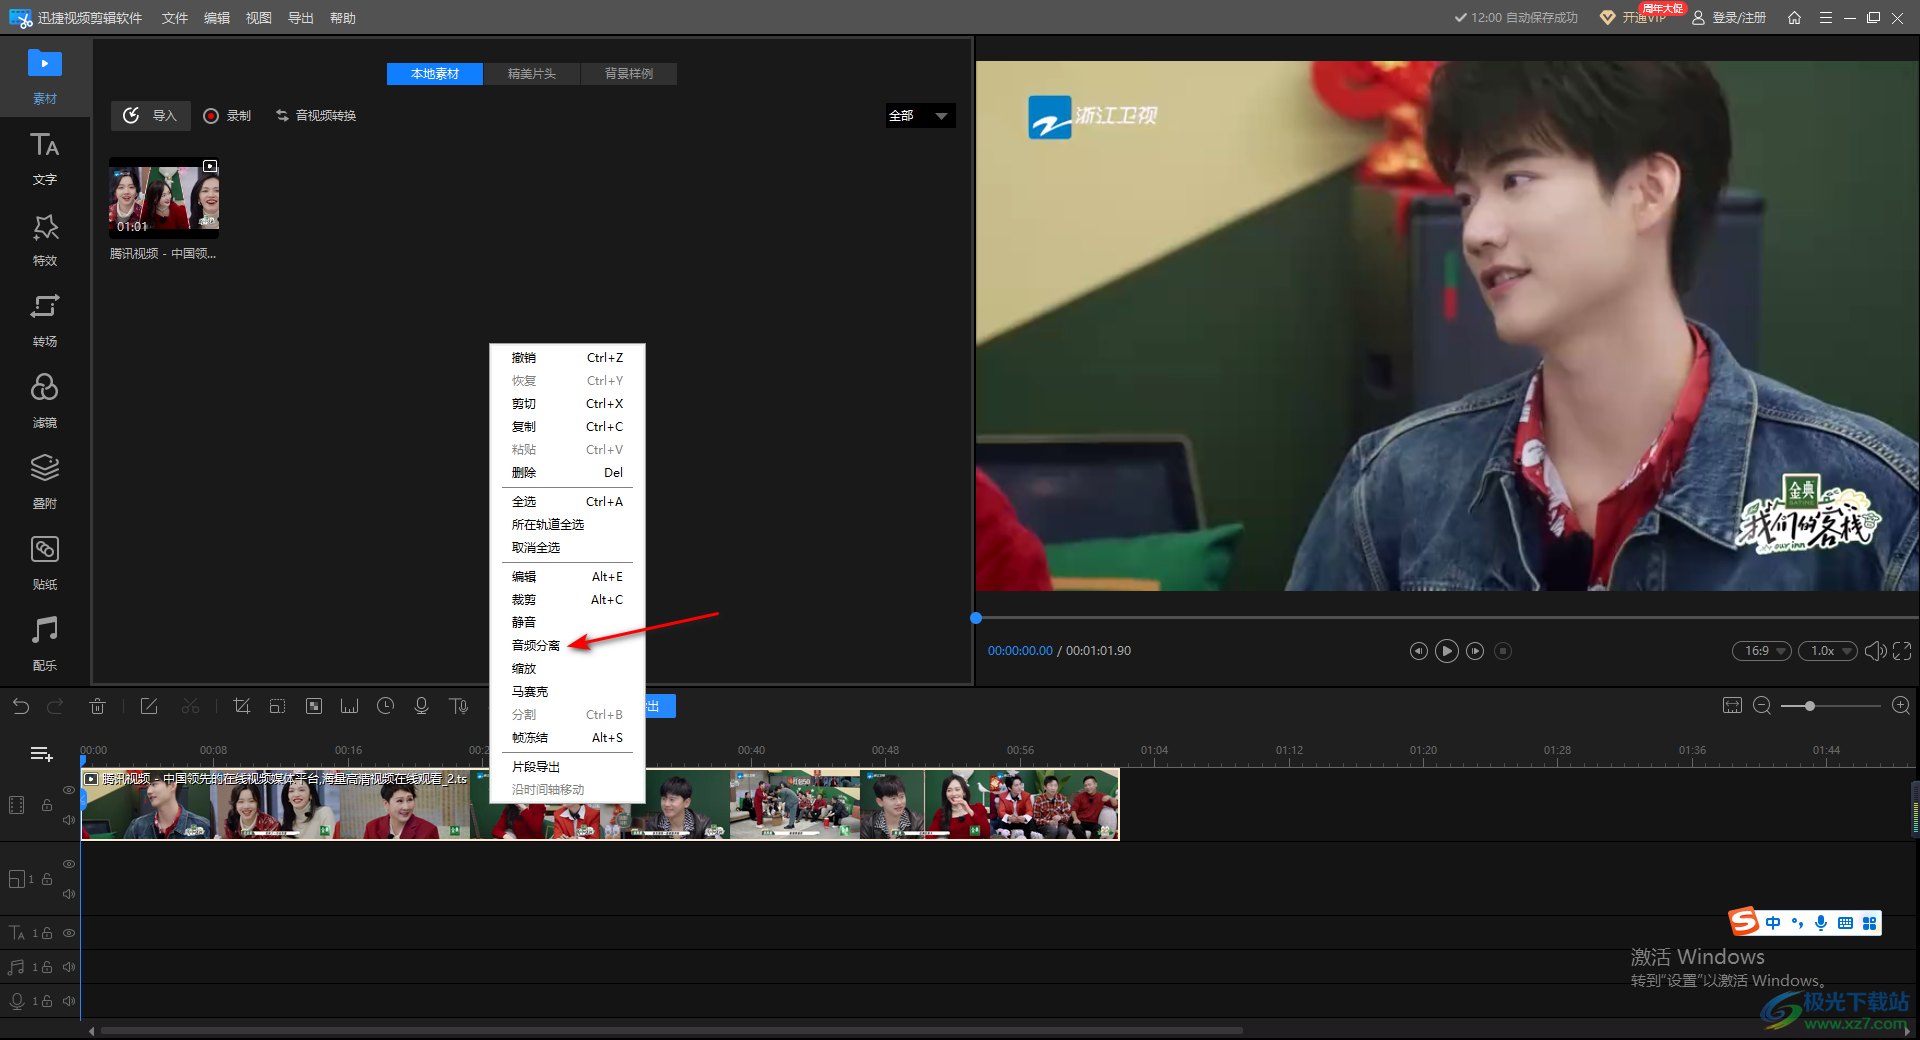Click the fit timeline to window icon

coord(1732,706)
